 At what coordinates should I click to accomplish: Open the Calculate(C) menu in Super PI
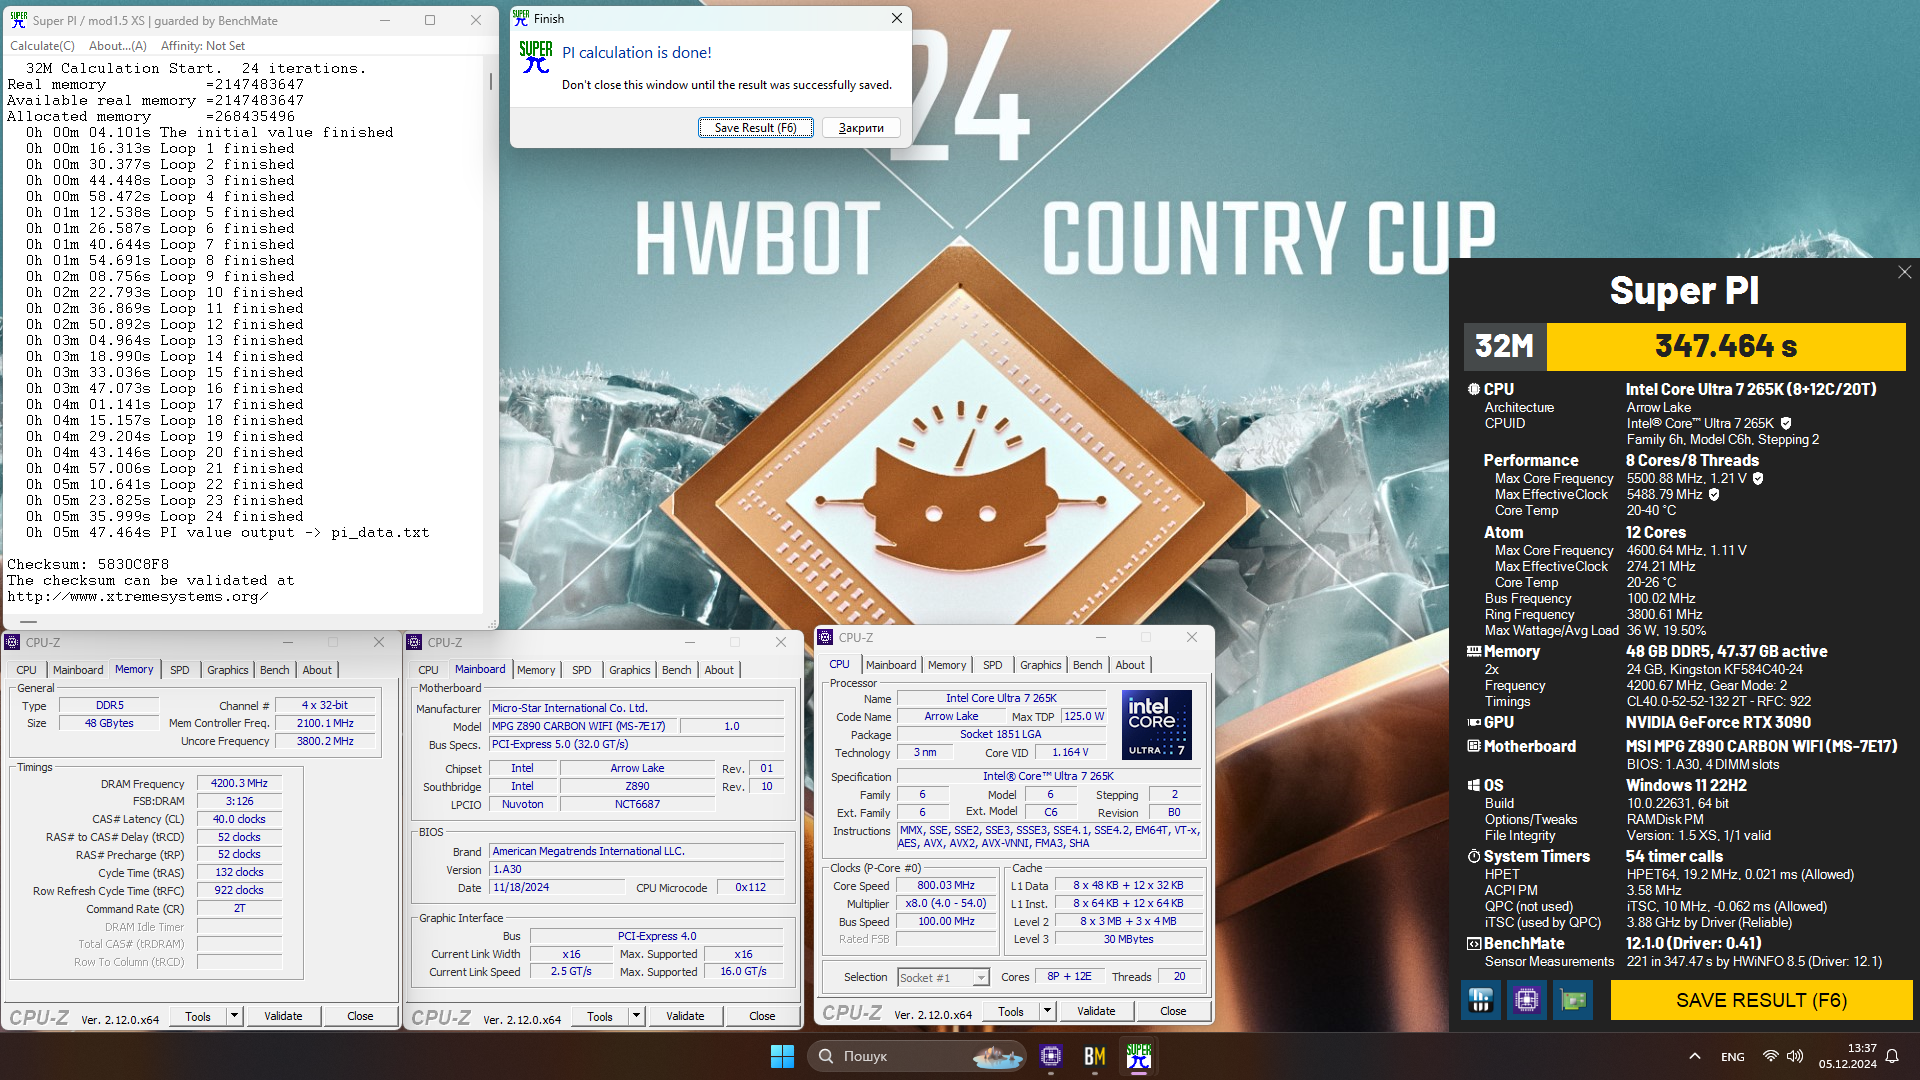42,46
